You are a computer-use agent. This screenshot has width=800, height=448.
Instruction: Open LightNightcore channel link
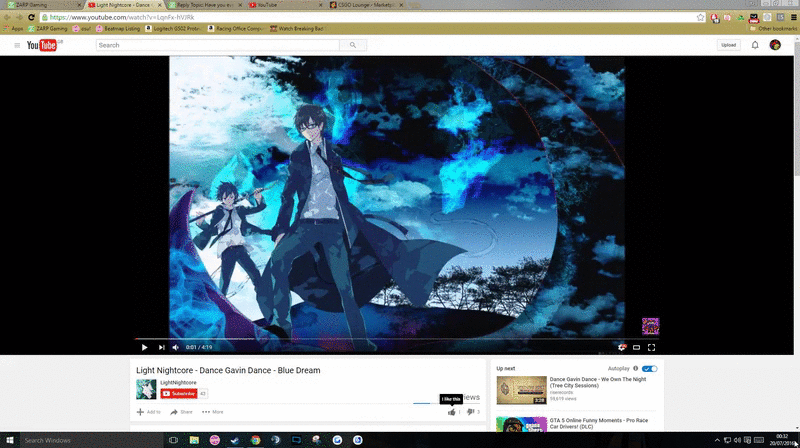(178, 383)
